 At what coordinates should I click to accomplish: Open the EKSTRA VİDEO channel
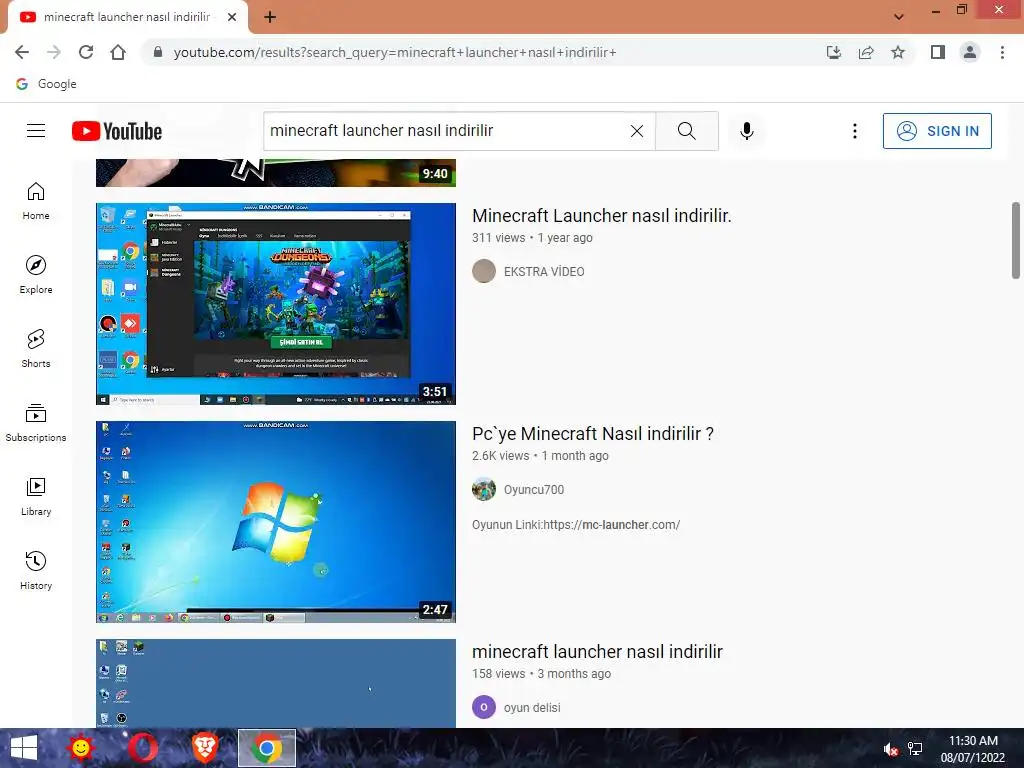(544, 272)
